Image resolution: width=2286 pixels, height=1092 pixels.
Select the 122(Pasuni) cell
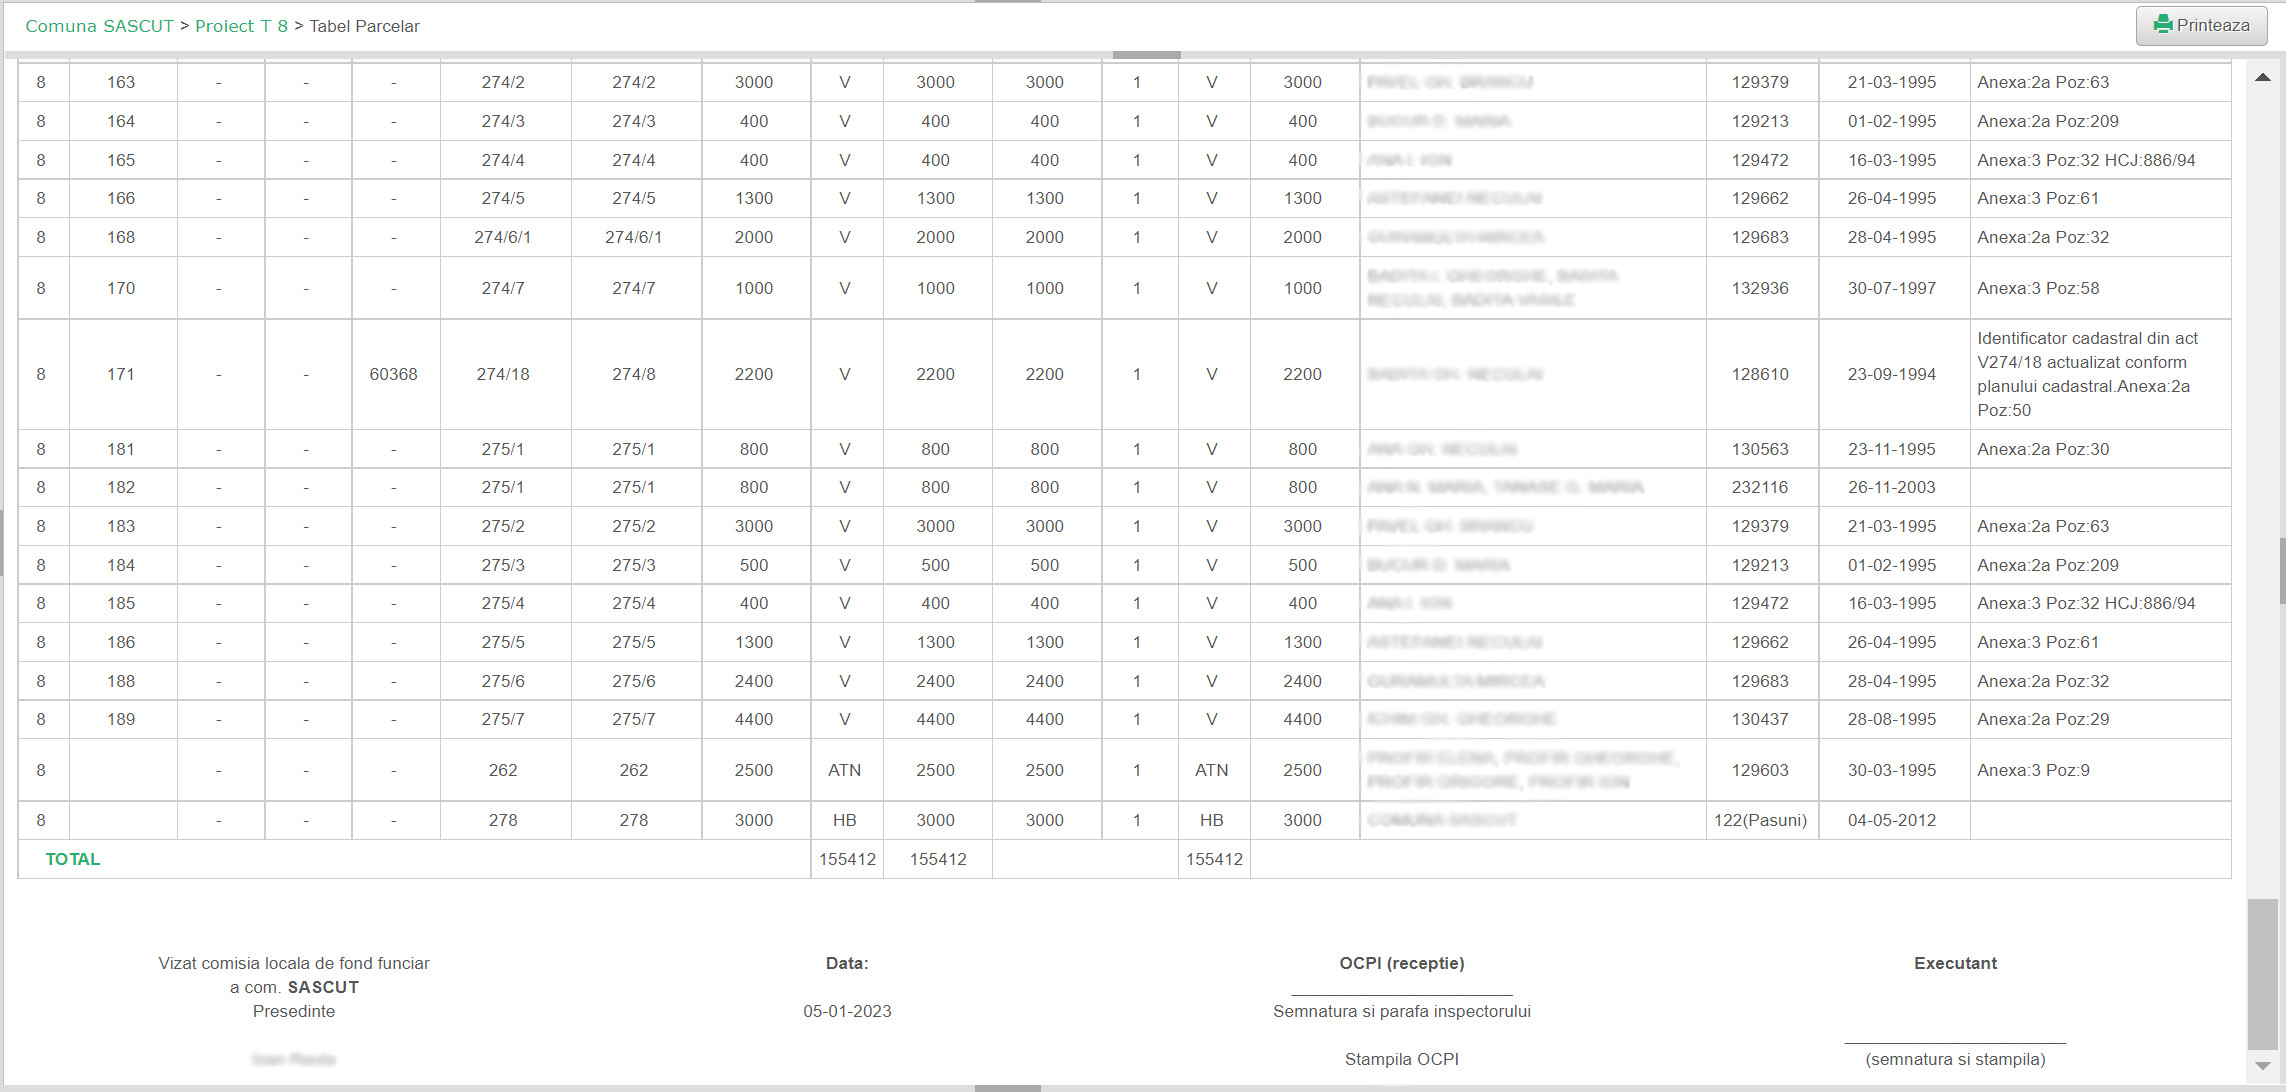click(1759, 820)
